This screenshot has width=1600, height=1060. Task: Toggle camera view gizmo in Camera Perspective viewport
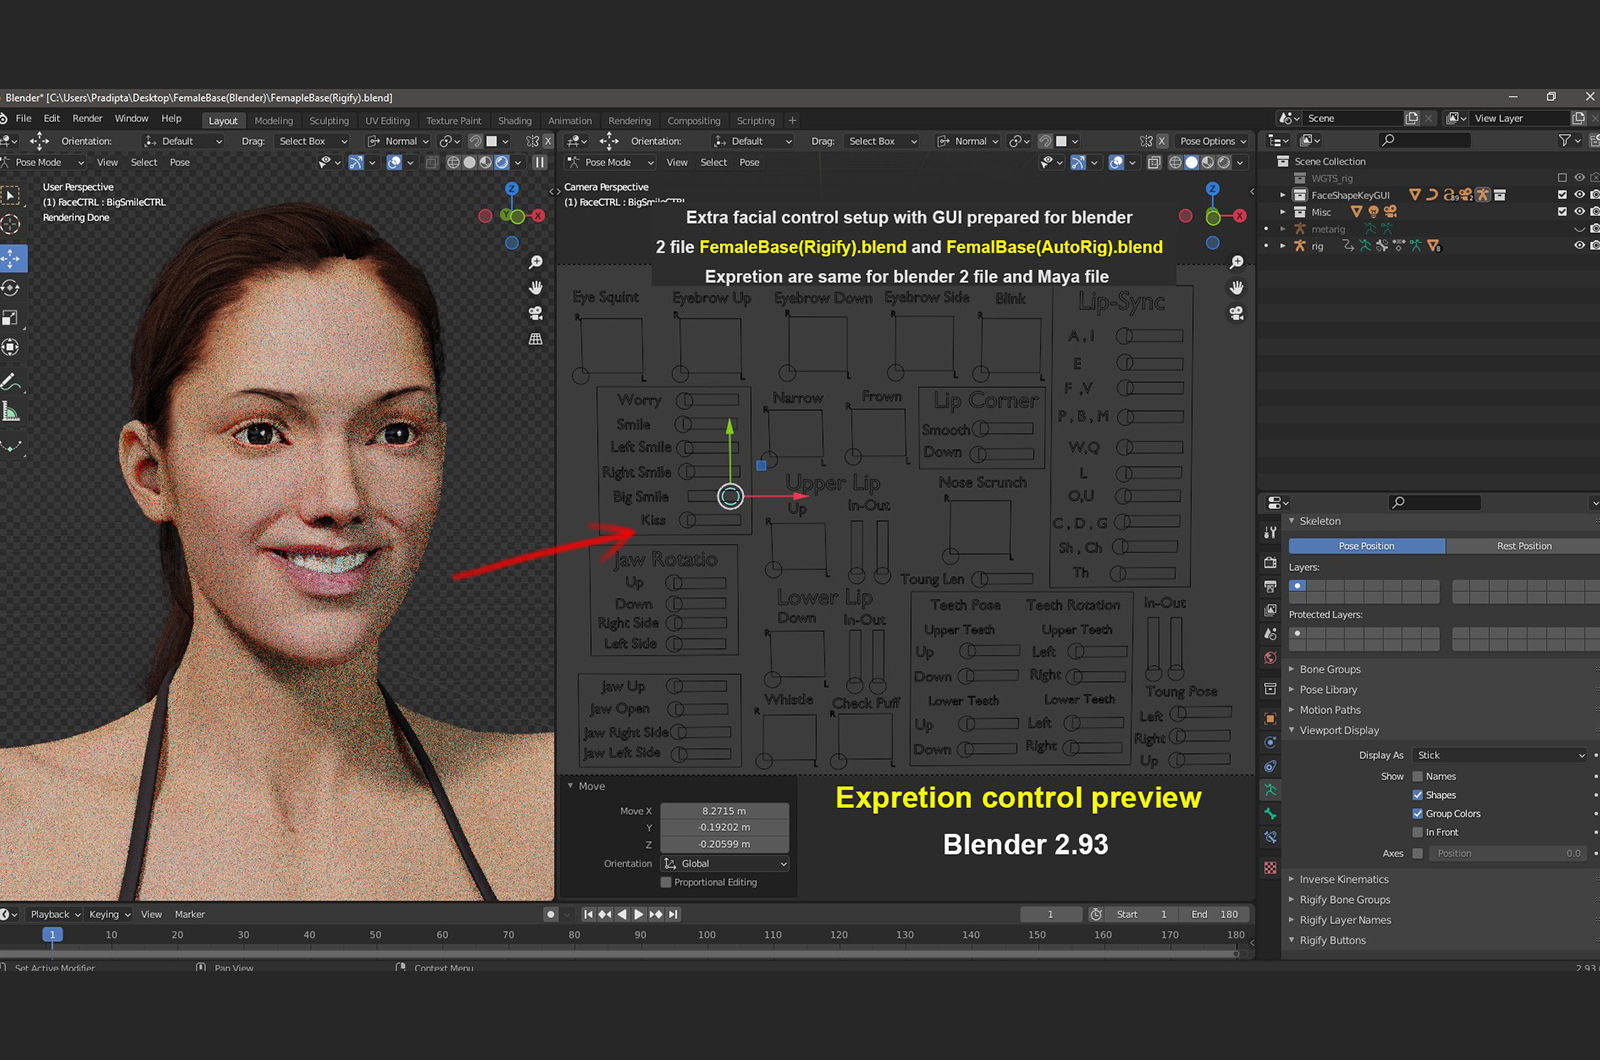(x=1237, y=313)
